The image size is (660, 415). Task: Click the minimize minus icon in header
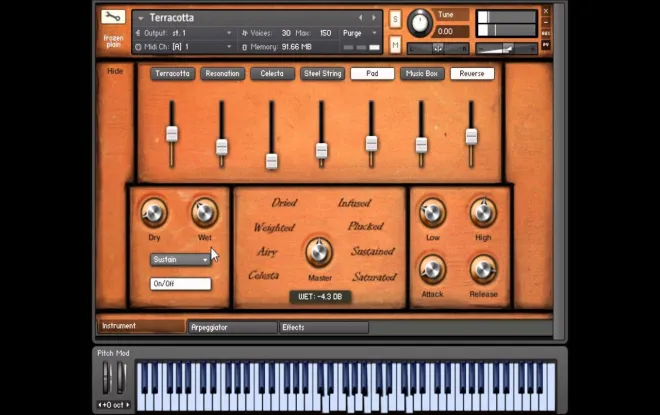[546, 22]
